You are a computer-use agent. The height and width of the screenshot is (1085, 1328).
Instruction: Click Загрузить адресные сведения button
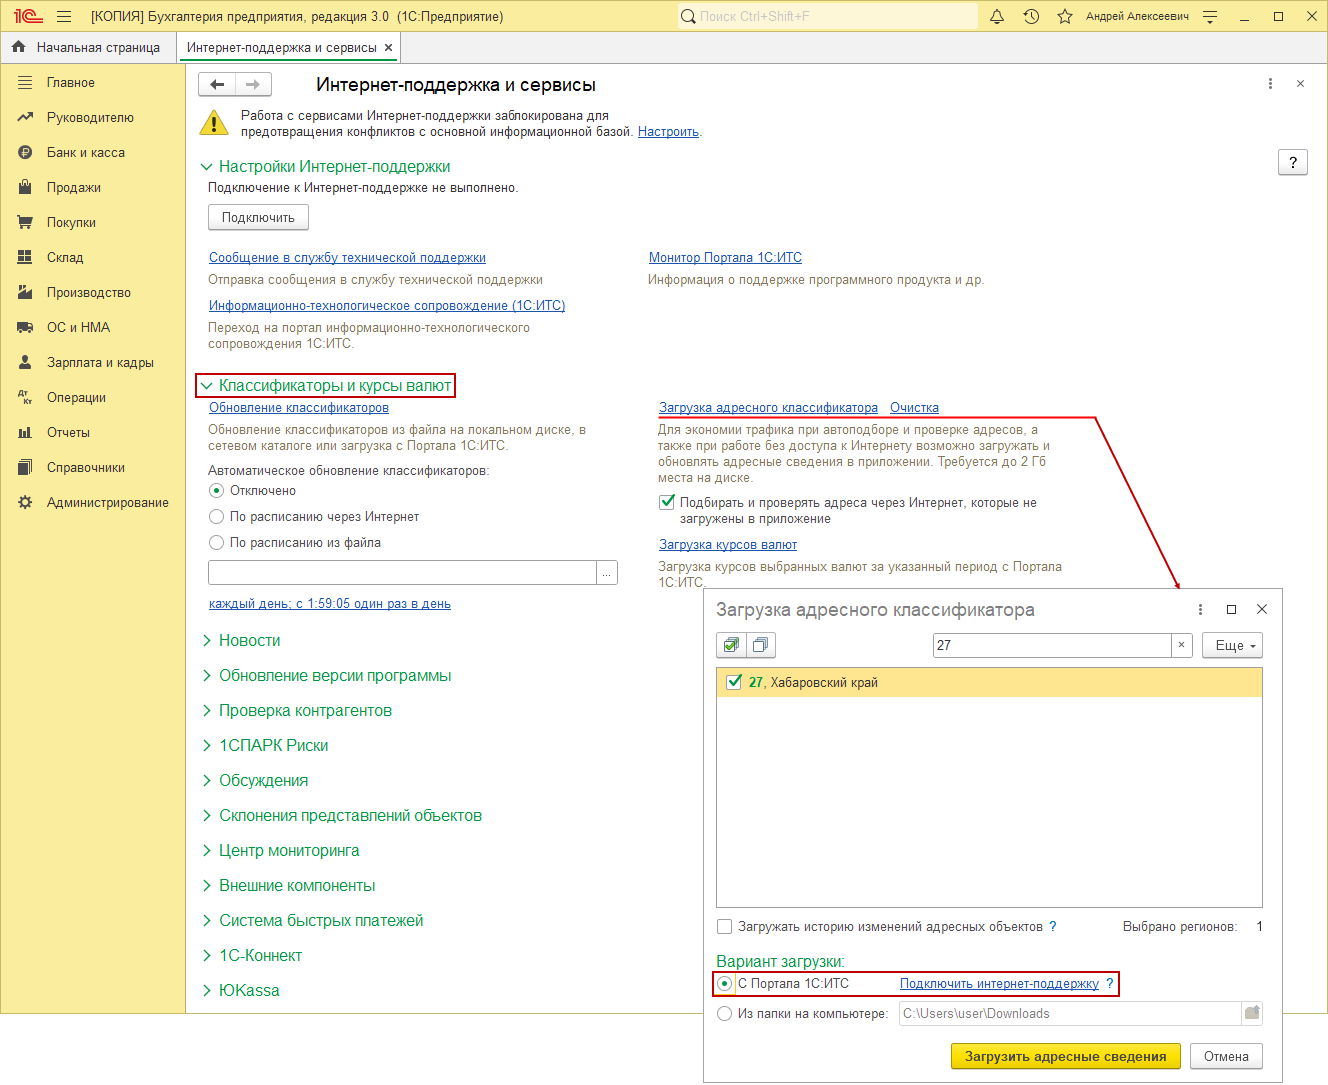coord(1066,1056)
